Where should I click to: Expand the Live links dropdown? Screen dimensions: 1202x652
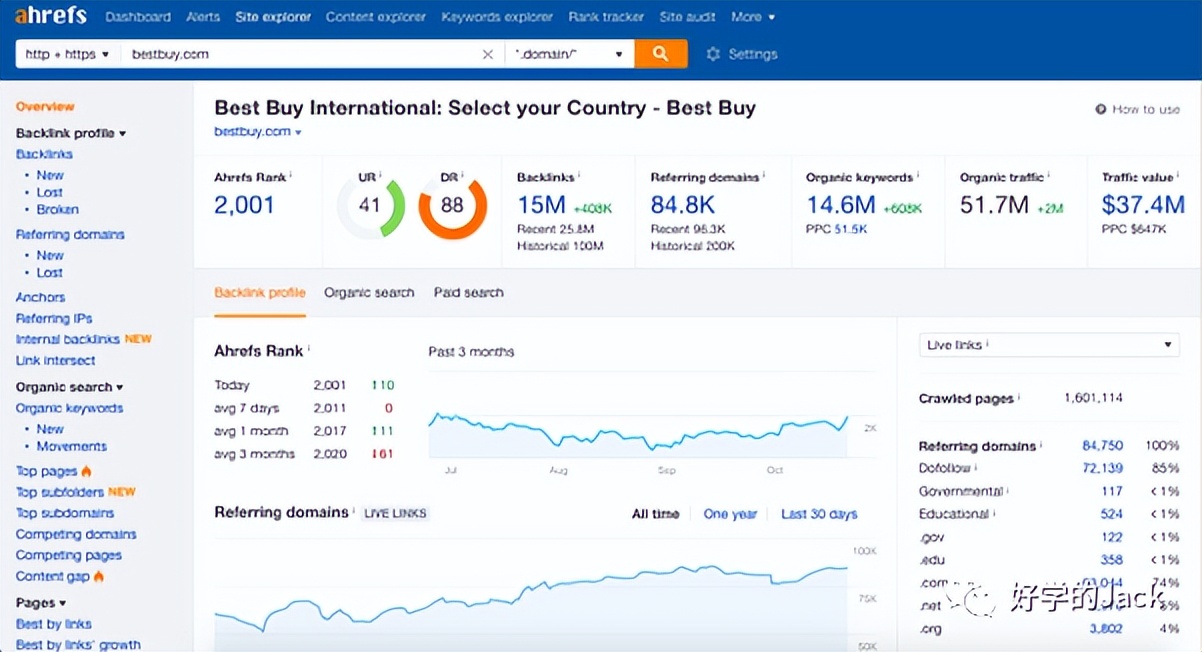point(1048,345)
